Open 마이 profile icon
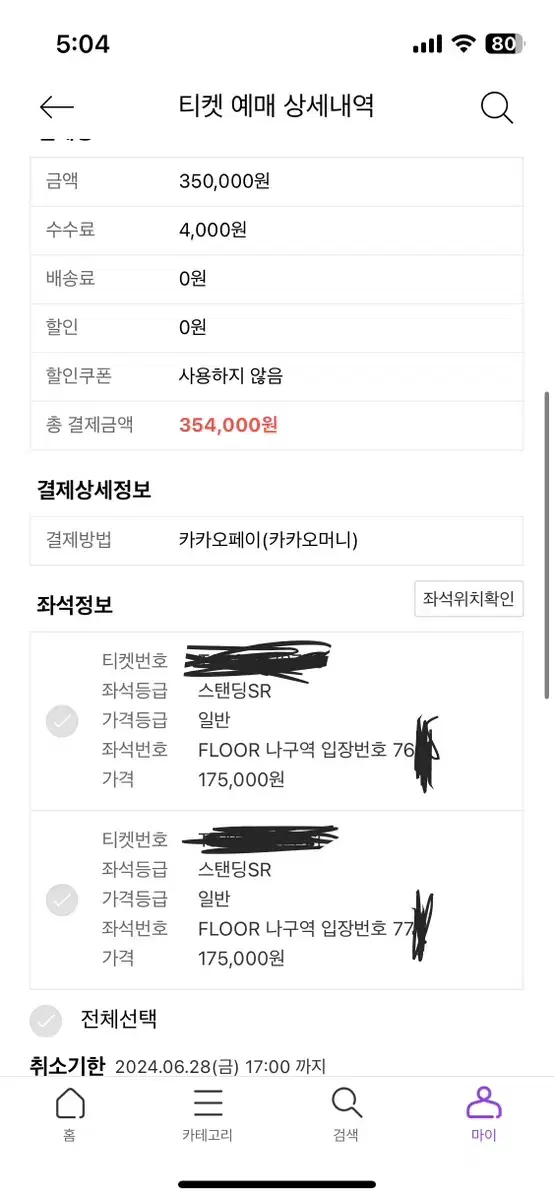Screen dimensions: 554x1200 [484, 1103]
